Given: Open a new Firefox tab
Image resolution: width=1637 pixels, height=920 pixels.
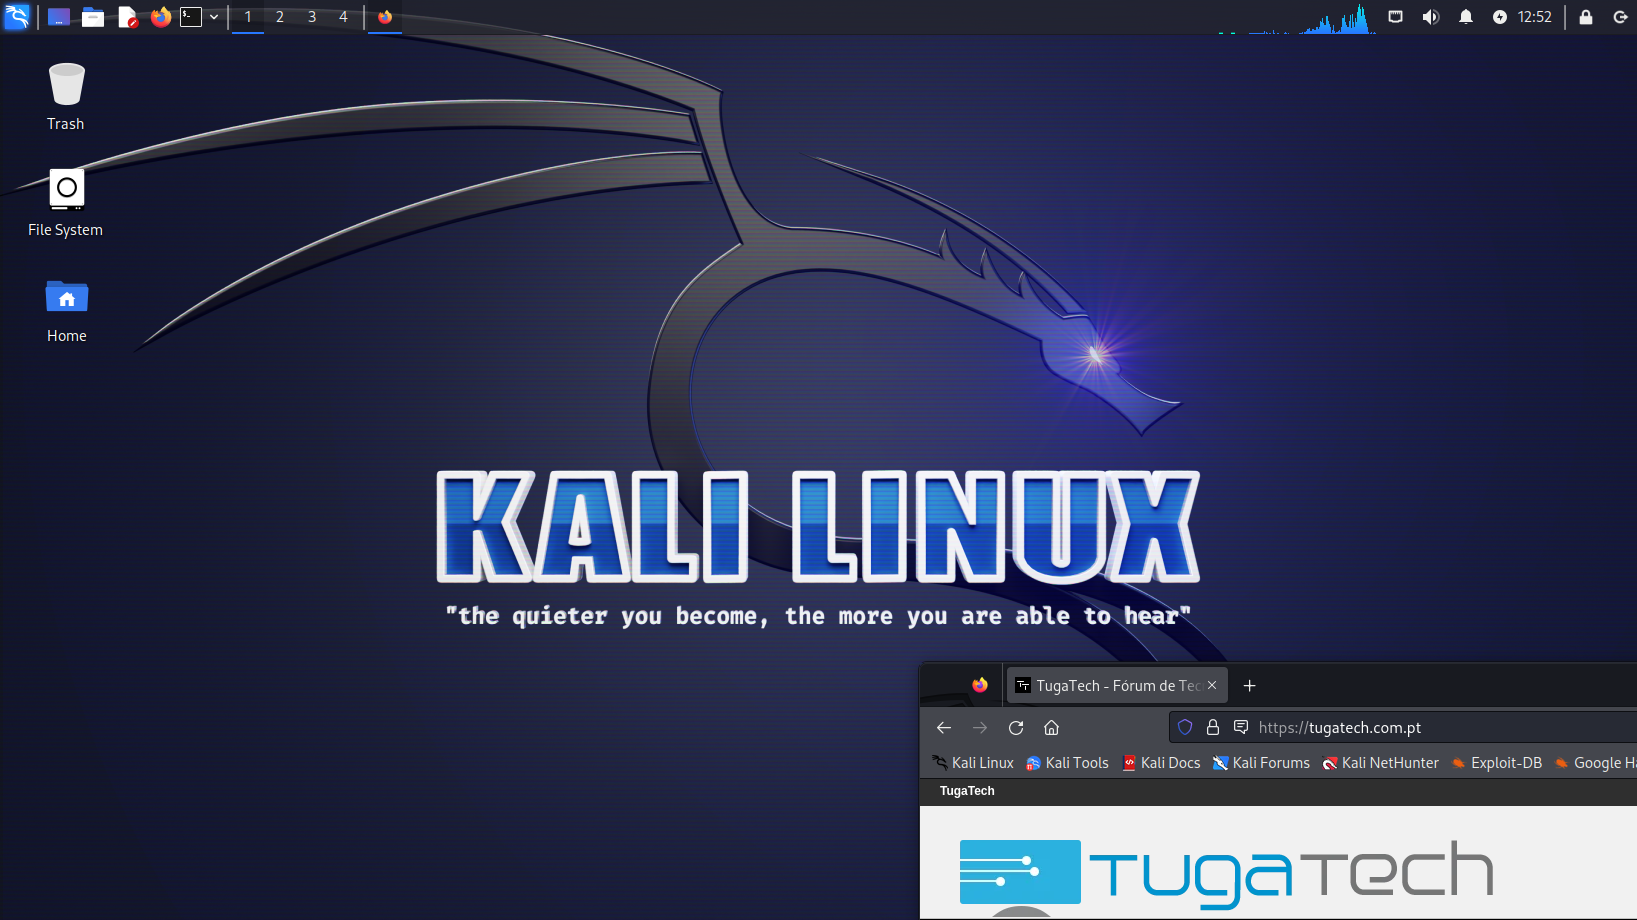Looking at the screenshot, I should [1249, 685].
